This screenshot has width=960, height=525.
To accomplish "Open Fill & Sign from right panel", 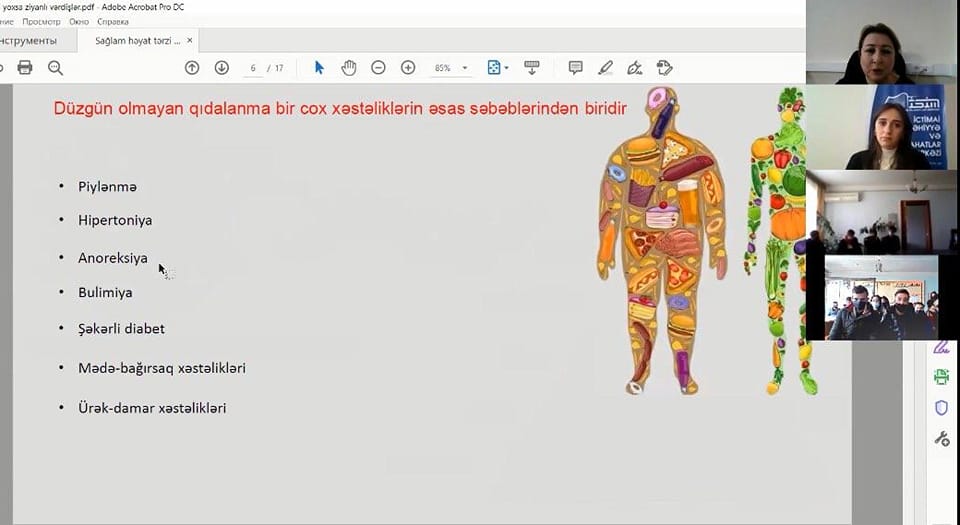I will (941, 348).
